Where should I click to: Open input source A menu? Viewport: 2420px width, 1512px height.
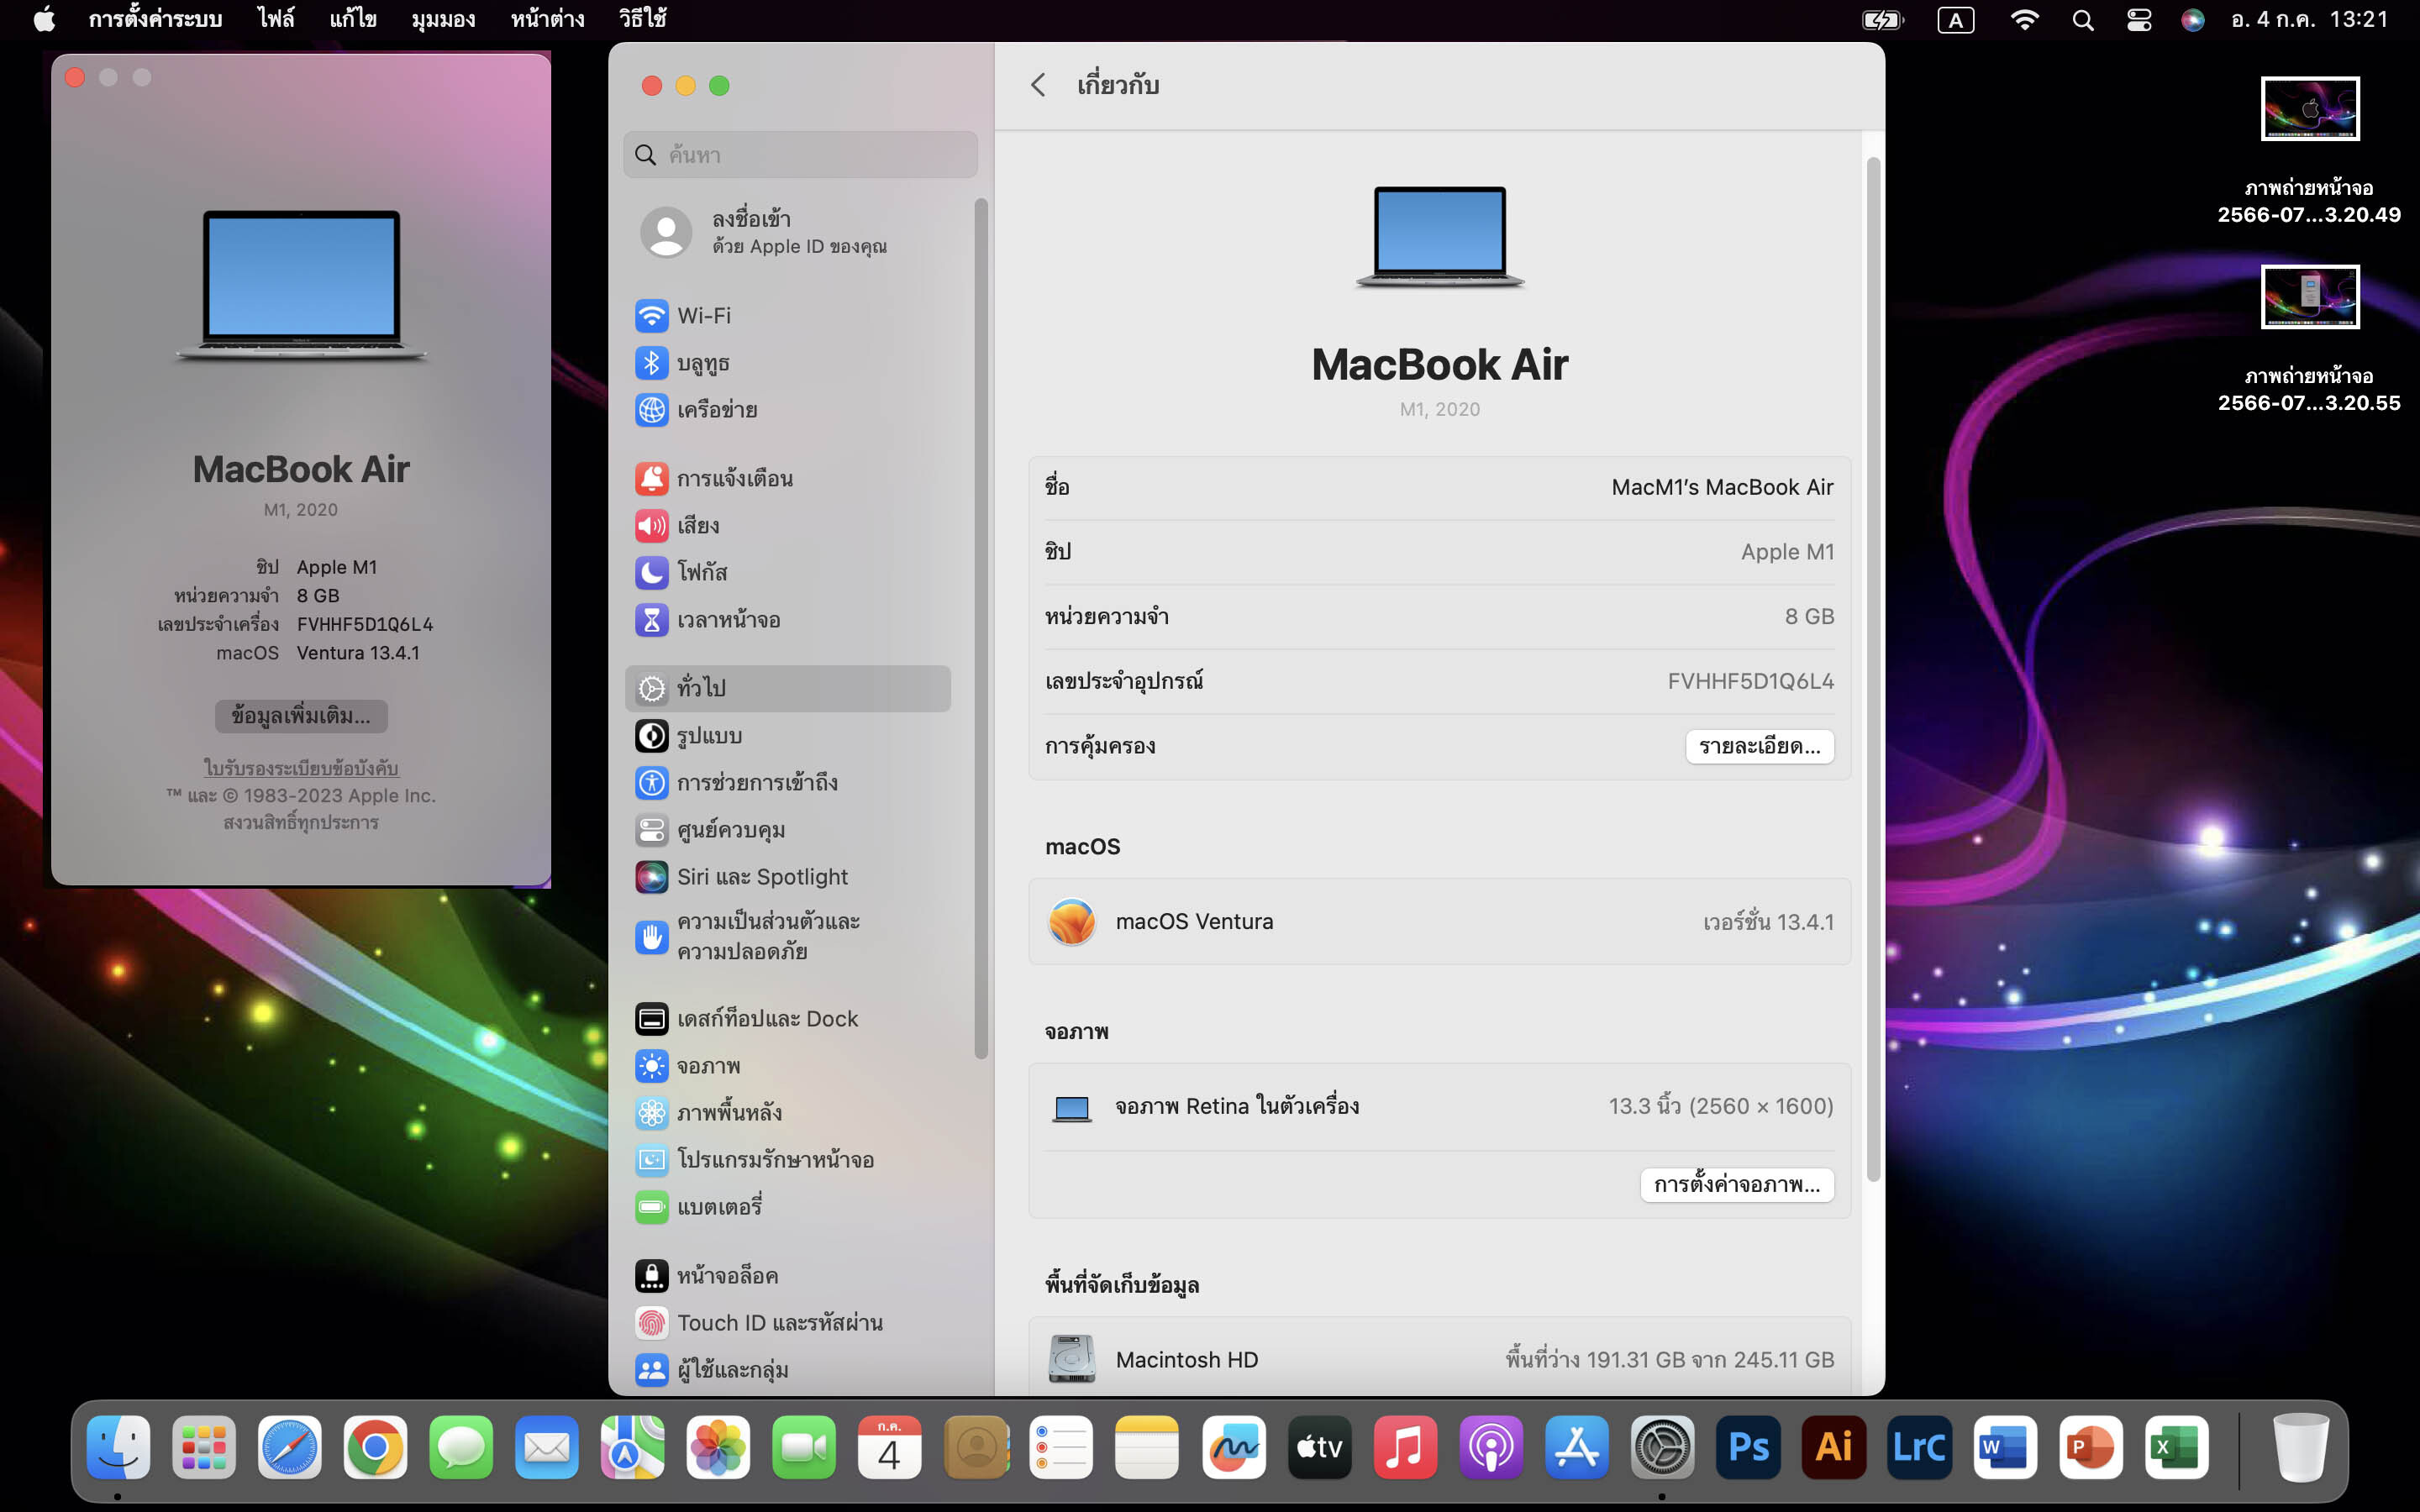(1955, 20)
